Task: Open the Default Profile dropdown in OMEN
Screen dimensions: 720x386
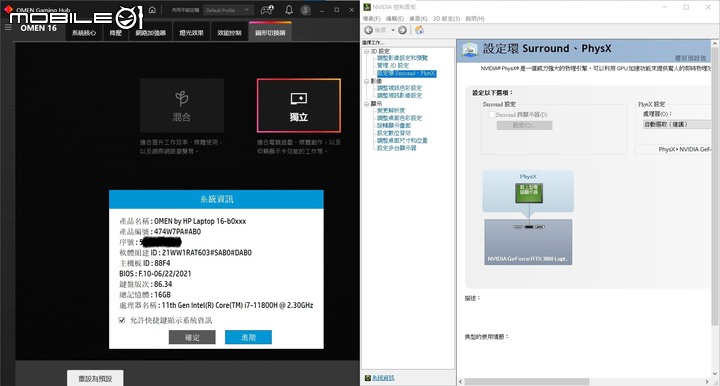Action: [x=228, y=10]
